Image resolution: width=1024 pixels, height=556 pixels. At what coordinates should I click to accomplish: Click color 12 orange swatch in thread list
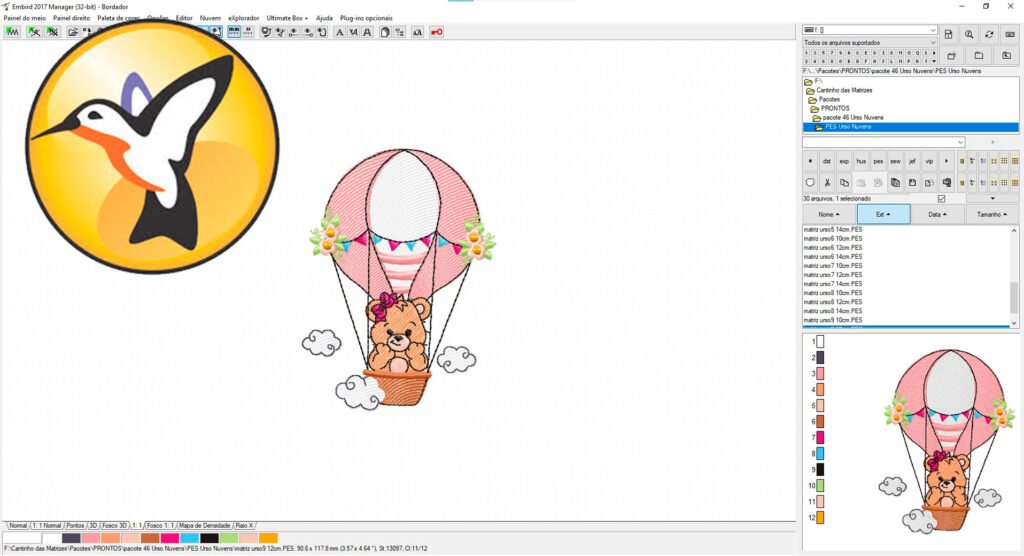(820, 517)
